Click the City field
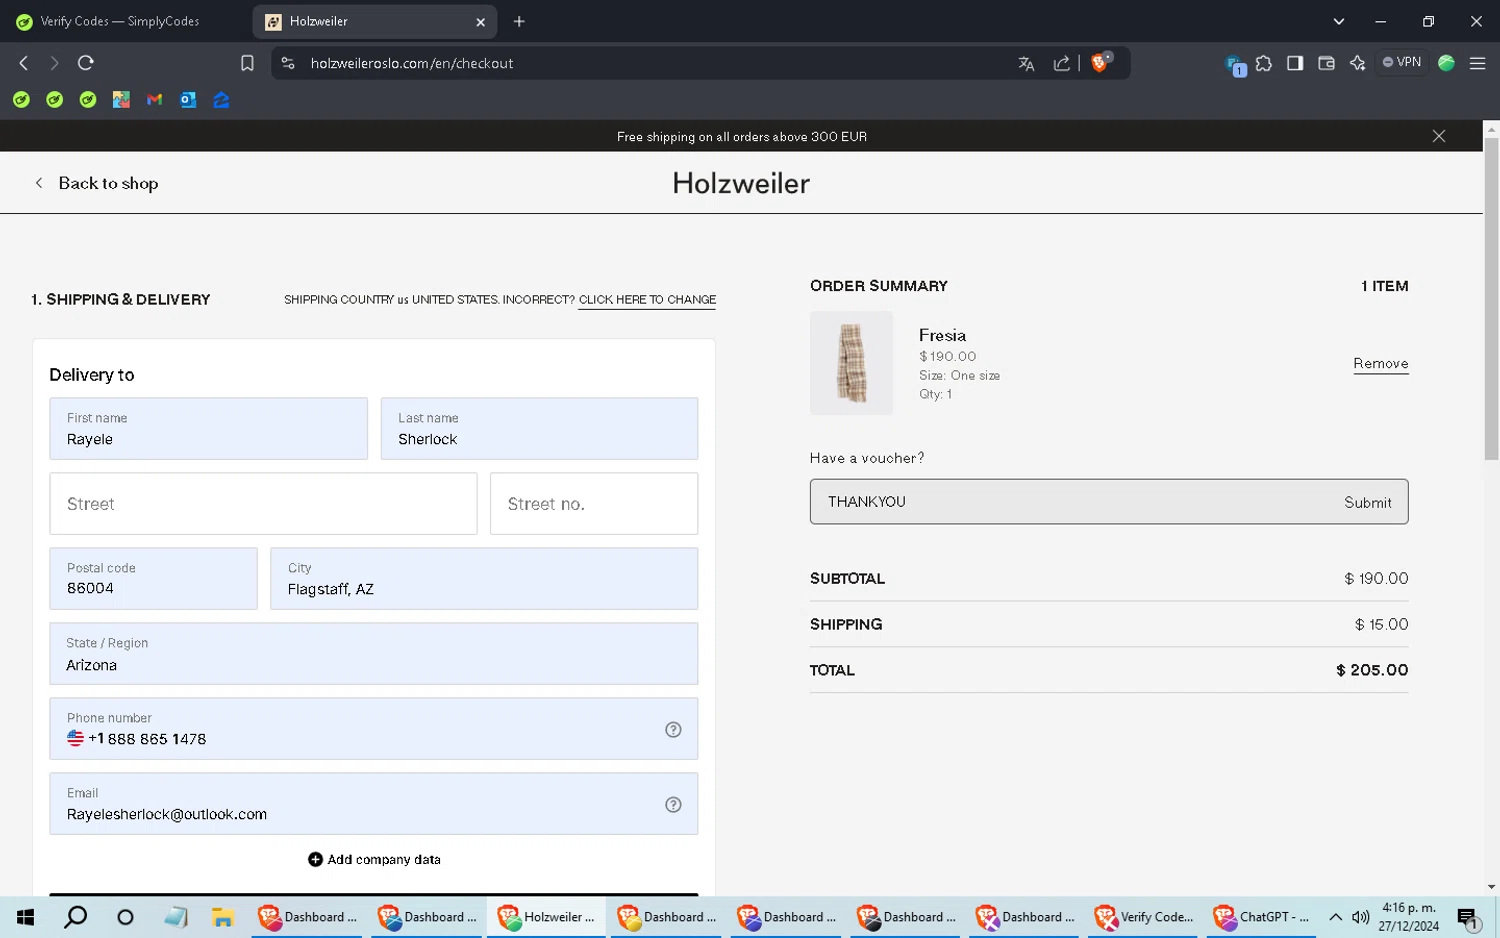The image size is (1500, 938). pos(484,579)
